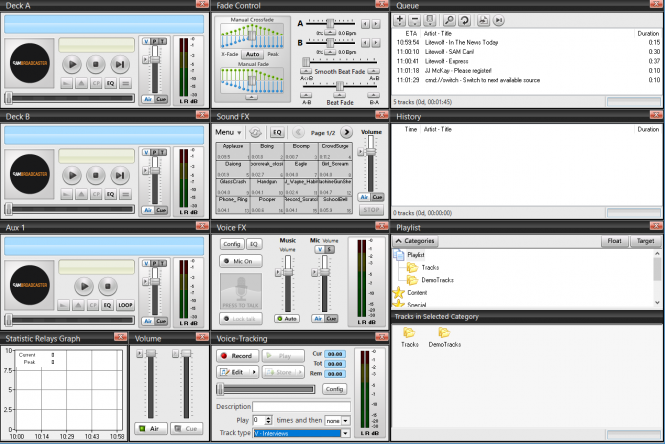Open the 'none' dropdown after times and then
The image size is (665, 444).
click(x=346, y=421)
